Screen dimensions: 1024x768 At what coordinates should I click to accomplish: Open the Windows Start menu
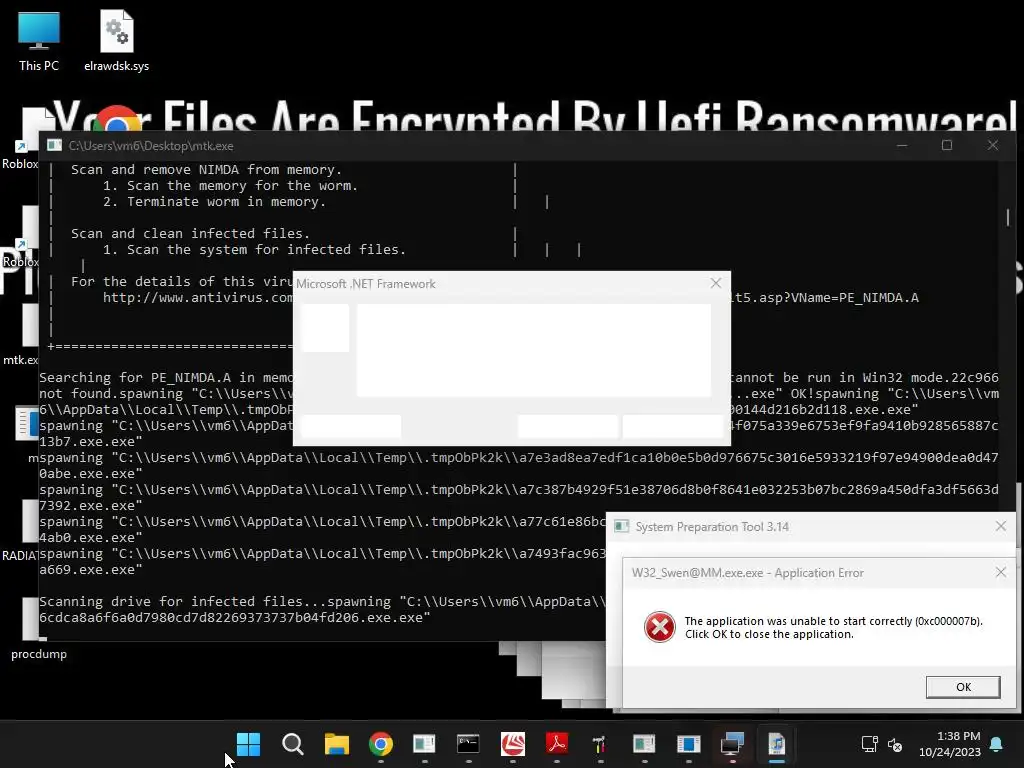(x=248, y=744)
